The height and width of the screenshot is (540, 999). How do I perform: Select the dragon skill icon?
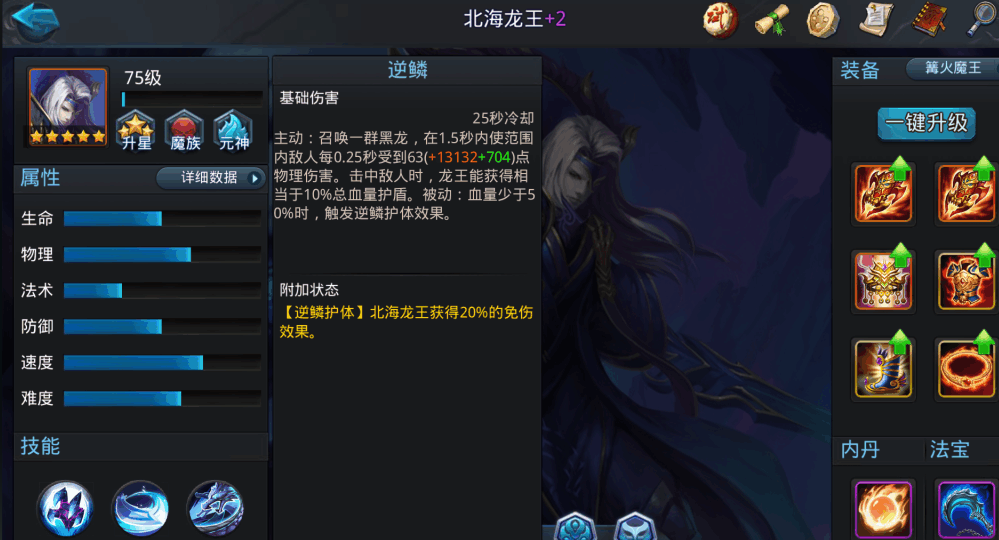click(215, 508)
